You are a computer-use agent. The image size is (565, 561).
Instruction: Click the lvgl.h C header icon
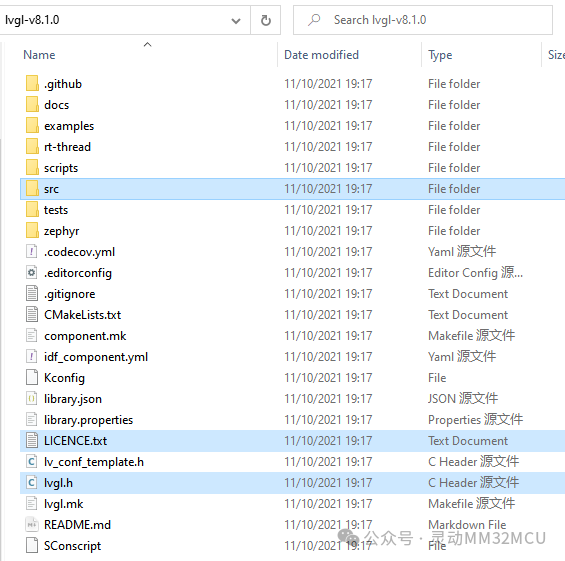[32, 482]
